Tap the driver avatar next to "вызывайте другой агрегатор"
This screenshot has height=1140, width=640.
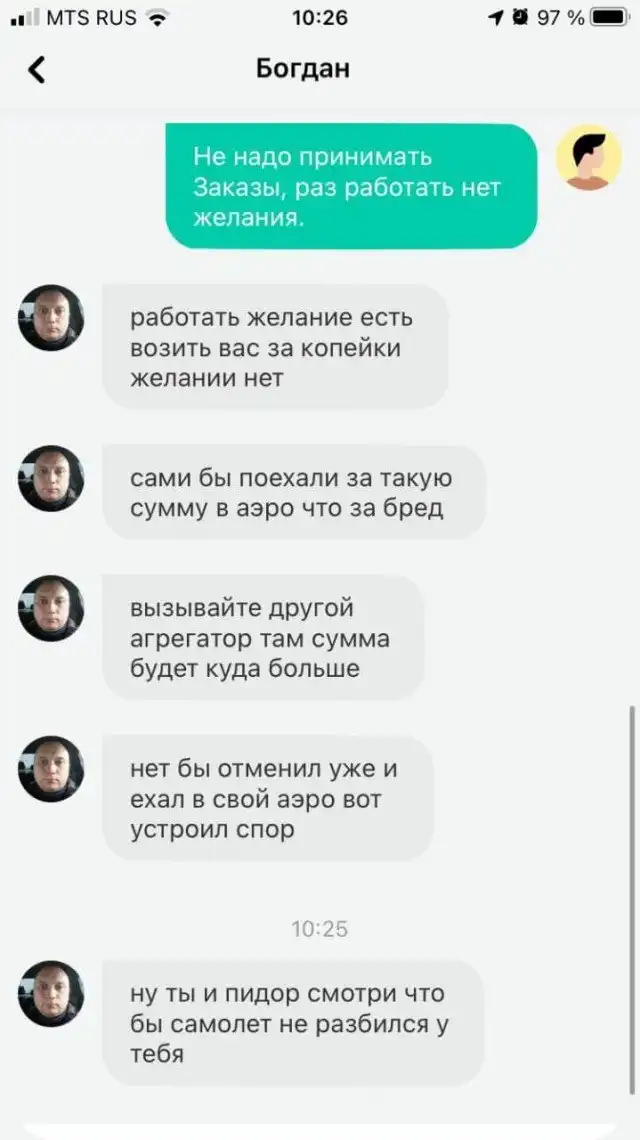click(x=51, y=608)
